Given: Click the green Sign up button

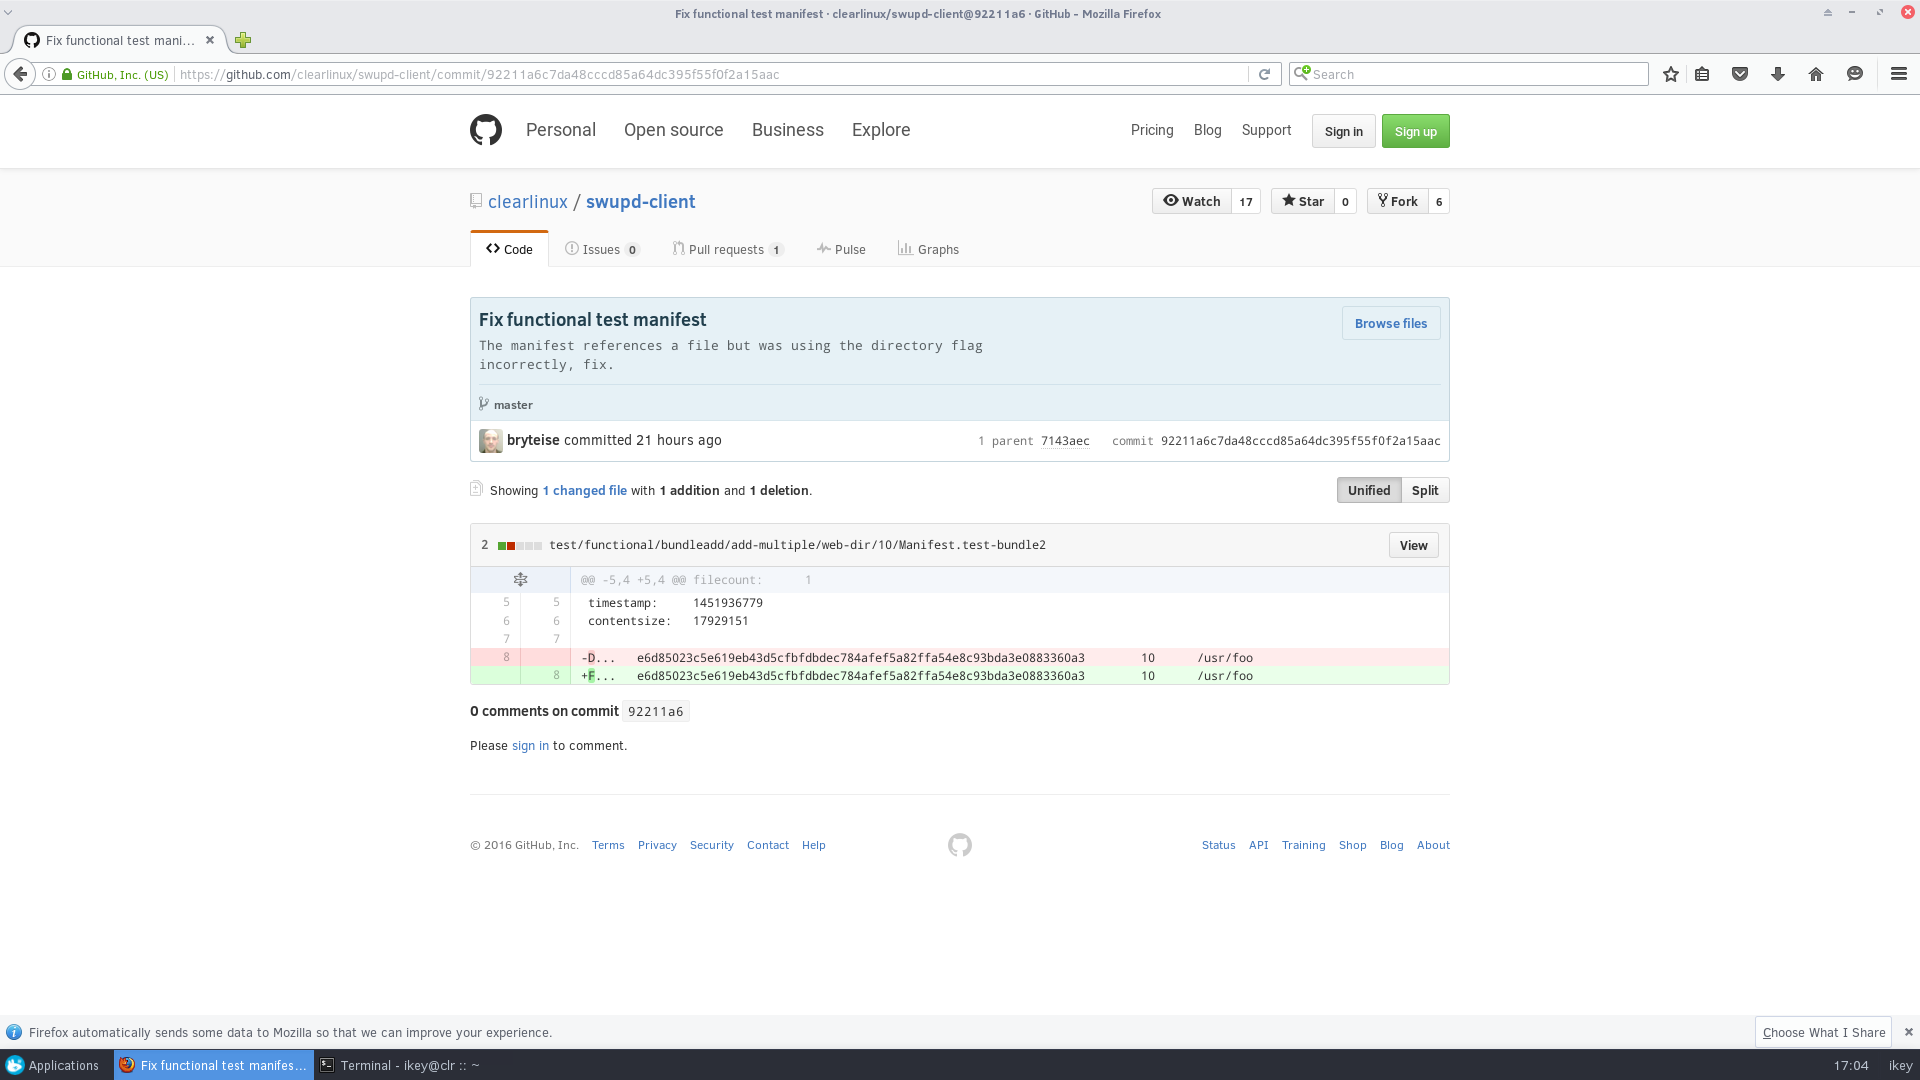Looking at the screenshot, I should 1415,131.
